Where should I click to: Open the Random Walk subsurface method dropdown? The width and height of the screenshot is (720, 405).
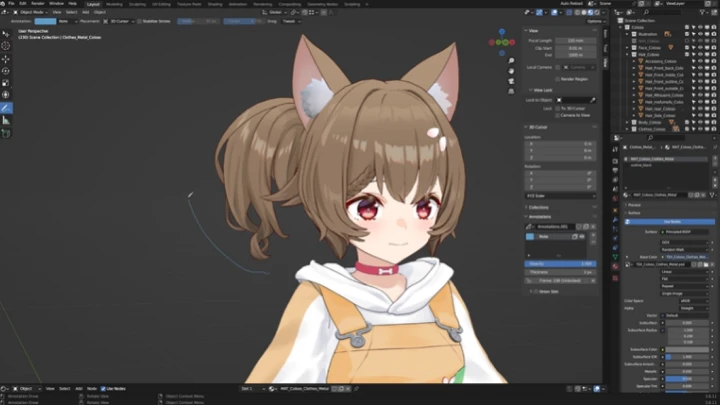[x=685, y=250]
